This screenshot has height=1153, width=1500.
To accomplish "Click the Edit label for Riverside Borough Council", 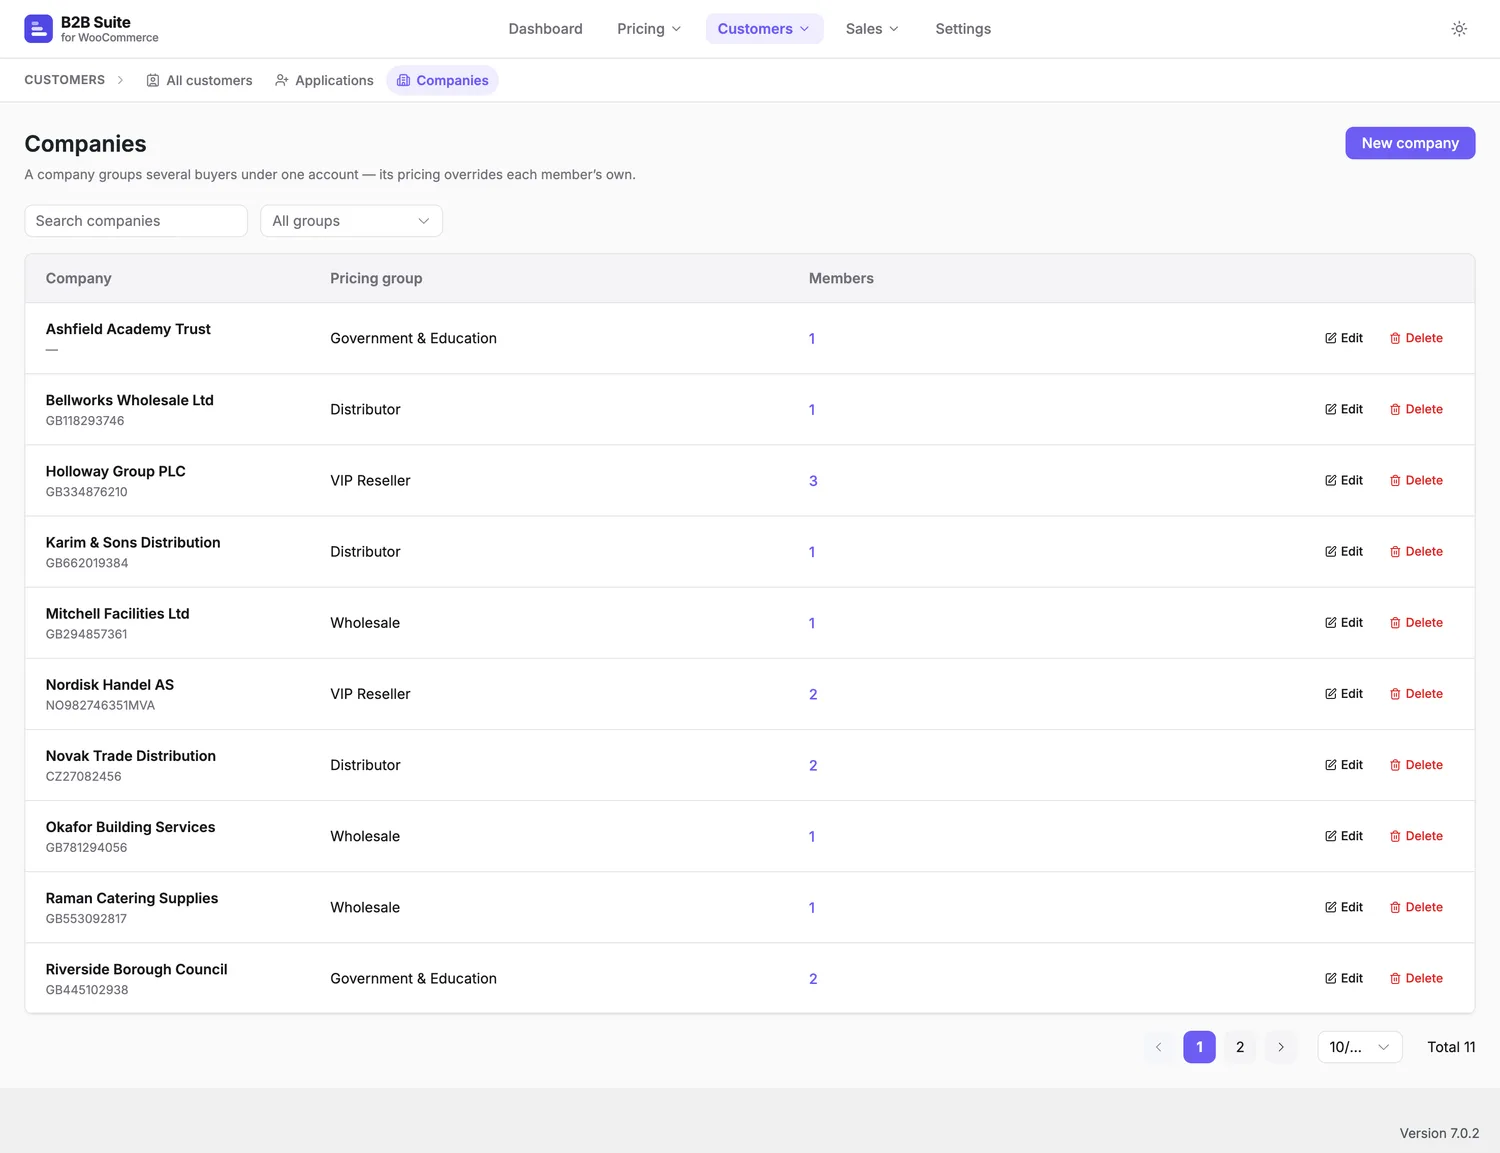I will point(1352,978).
